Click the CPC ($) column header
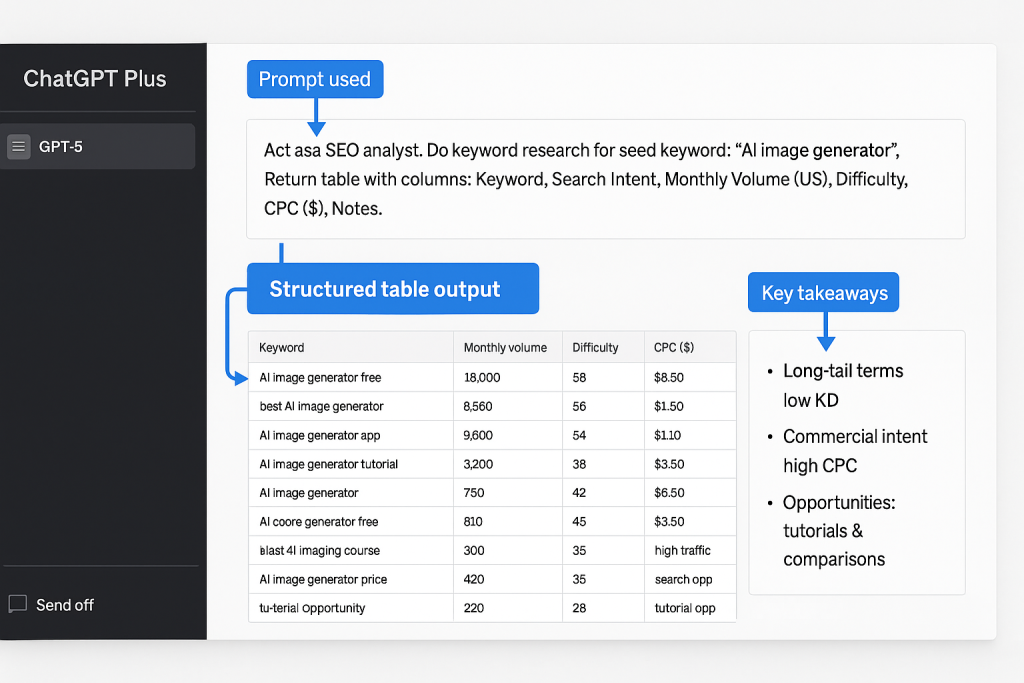This screenshot has width=1024, height=683. pos(674,348)
